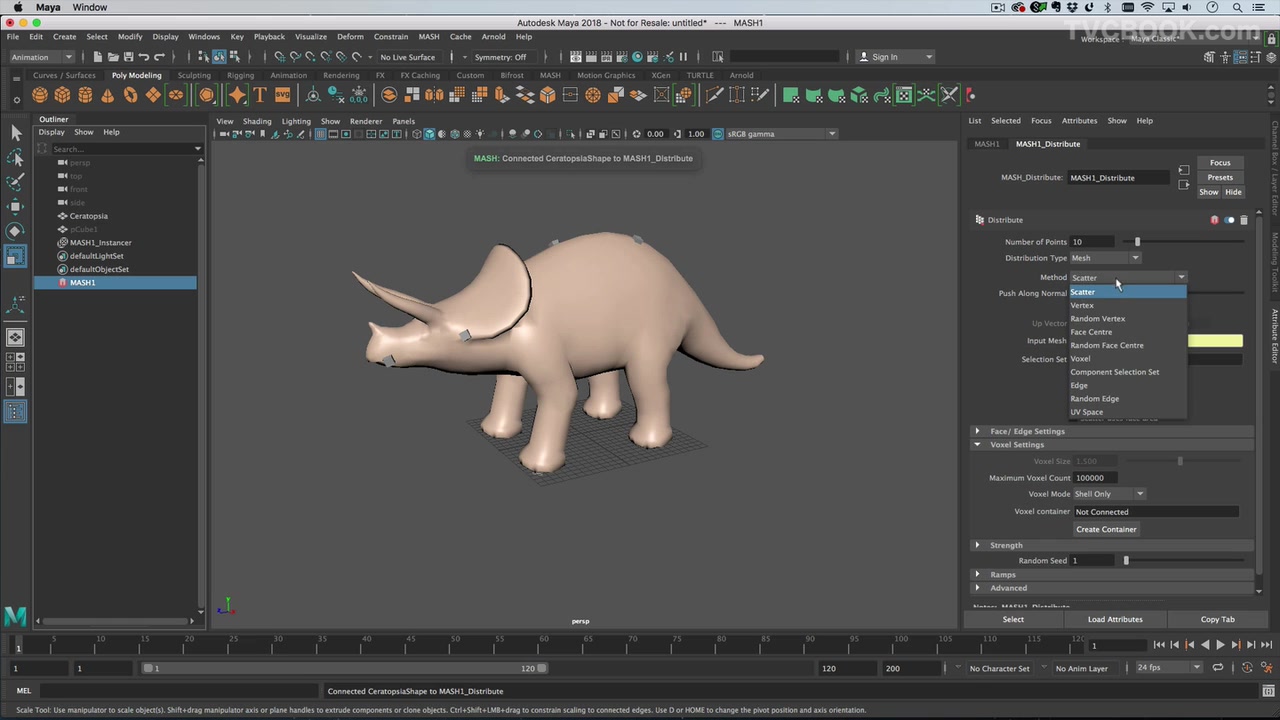Viewport: 1280px width, 720px height.
Task: Click the Show button in Attribute Editor
Action: (x=1208, y=192)
